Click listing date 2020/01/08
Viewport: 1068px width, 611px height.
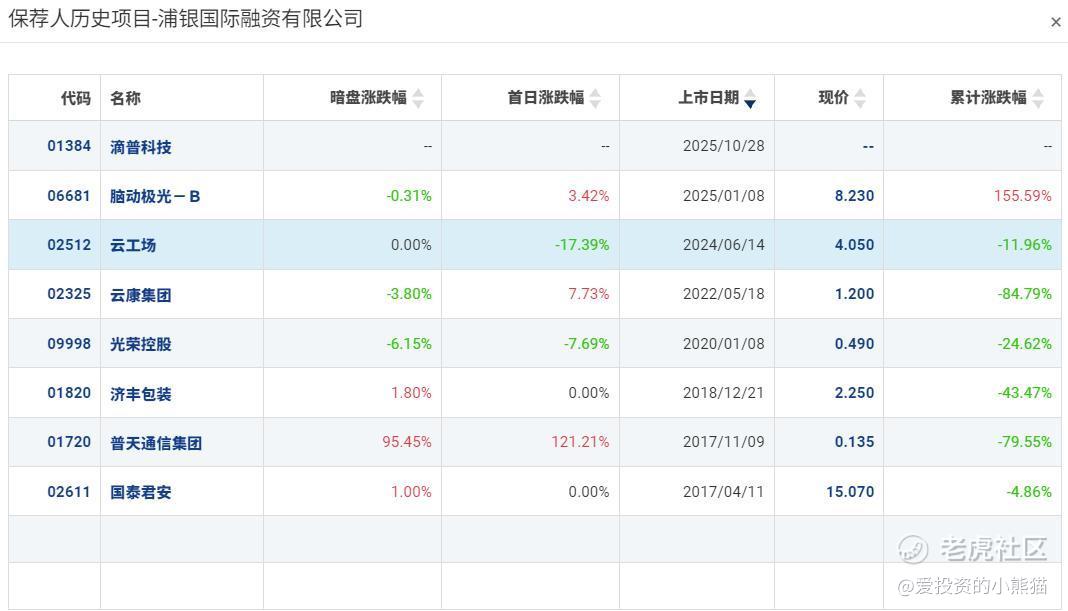(723, 343)
